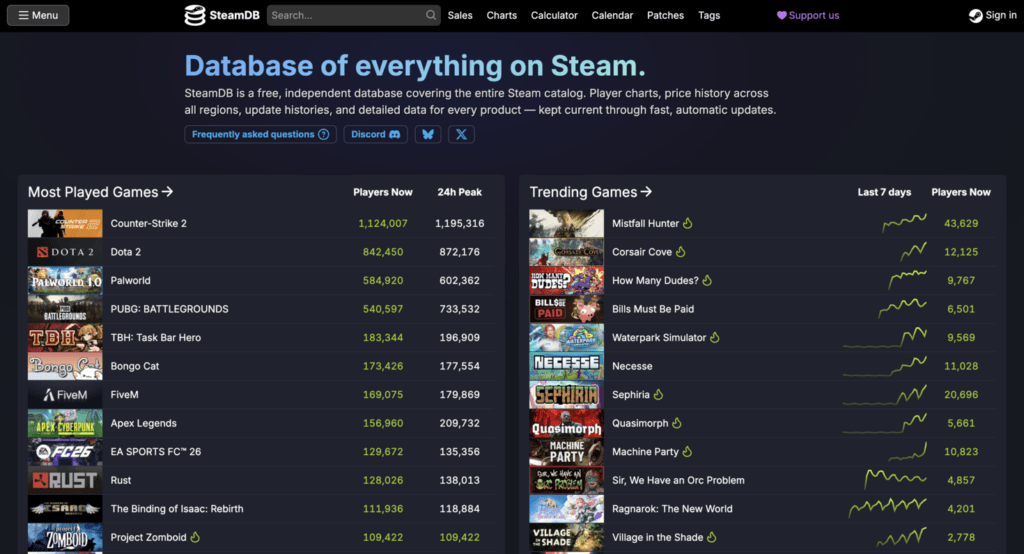Click the 43,629 players now value
The image size is (1024, 554).
961,223
